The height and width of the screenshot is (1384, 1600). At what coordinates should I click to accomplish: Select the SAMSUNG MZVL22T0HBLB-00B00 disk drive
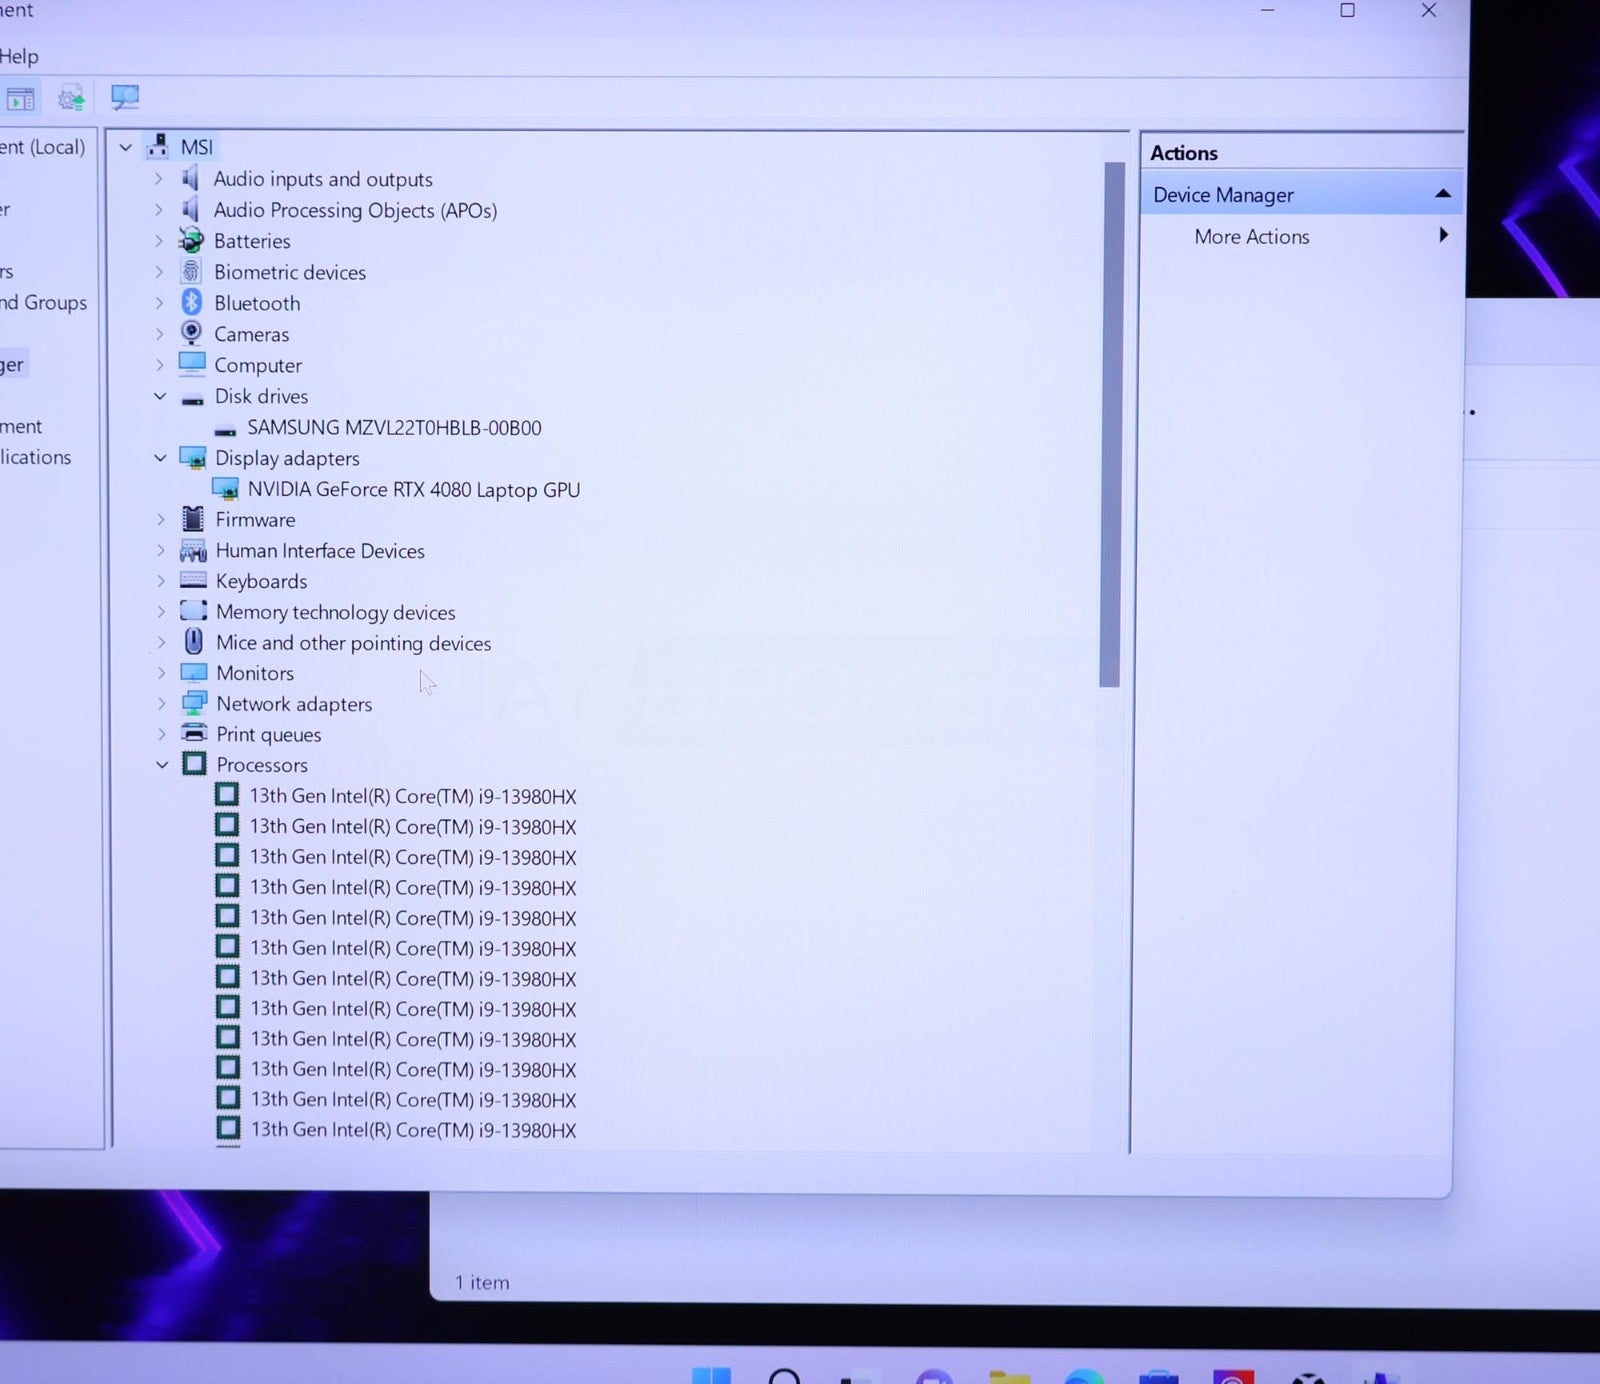[x=394, y=428]
